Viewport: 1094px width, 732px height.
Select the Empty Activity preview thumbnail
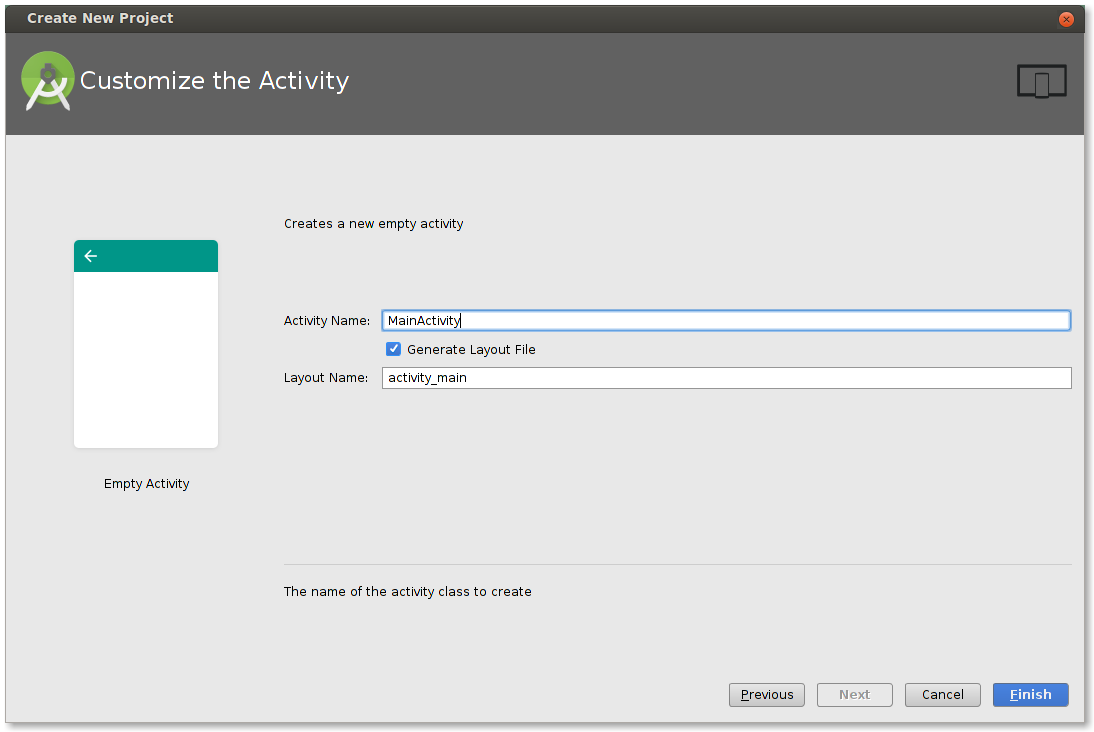pyautogui.click(x=146, y=344)
